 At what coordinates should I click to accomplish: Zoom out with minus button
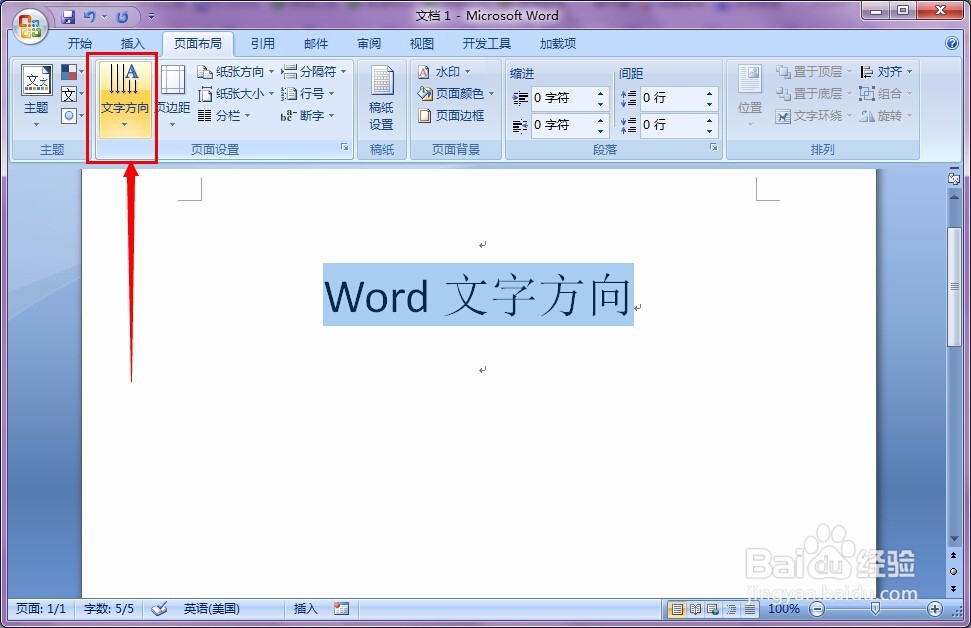point(817,609)
